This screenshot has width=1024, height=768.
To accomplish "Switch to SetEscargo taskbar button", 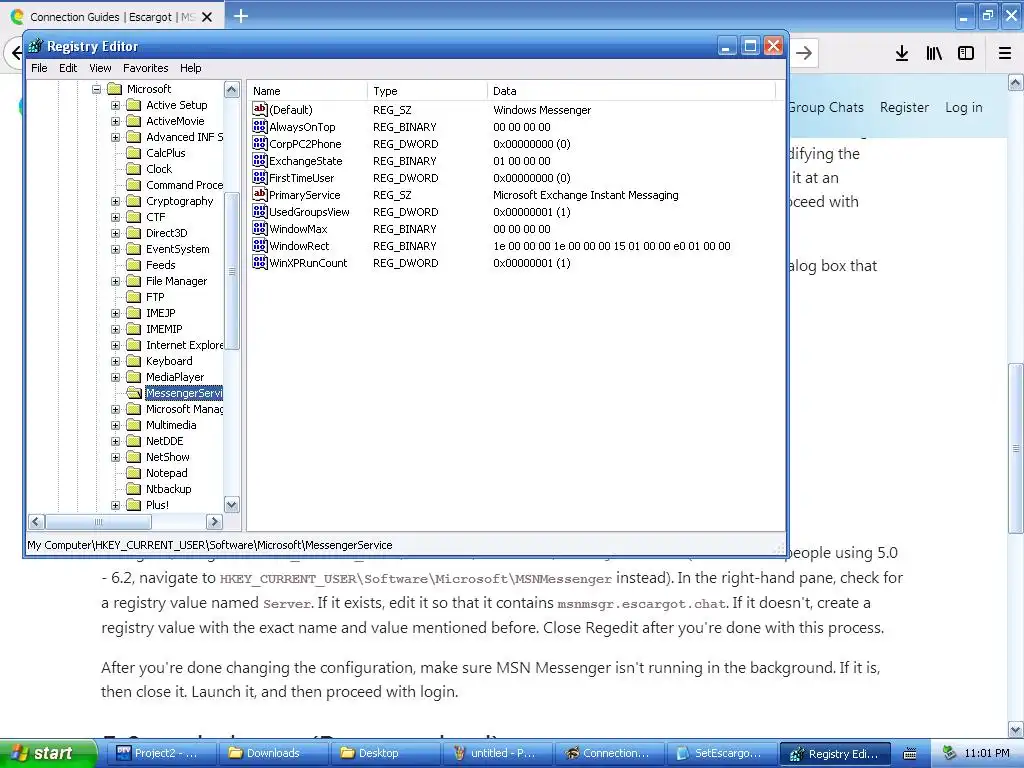I will point(720,753).
